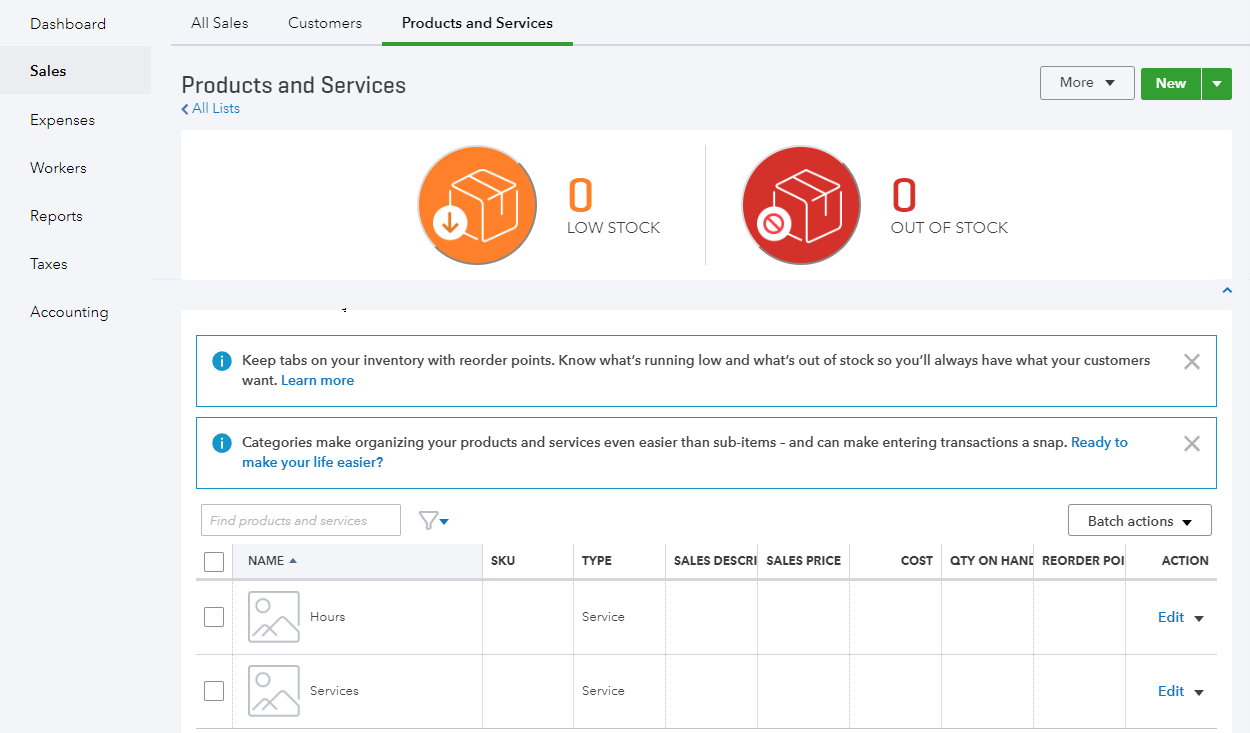Dismiss the reorder points banner
Screen dimensions: 1250x733
(1191, 361)
